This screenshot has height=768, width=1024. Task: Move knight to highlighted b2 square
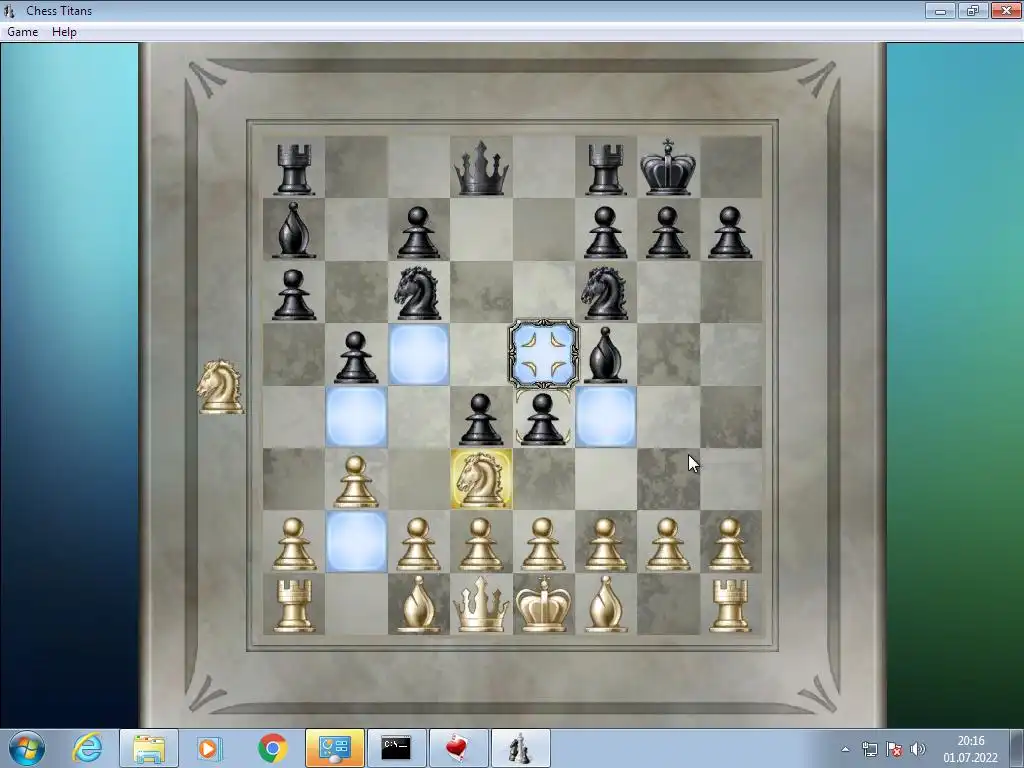click(356, 541)
